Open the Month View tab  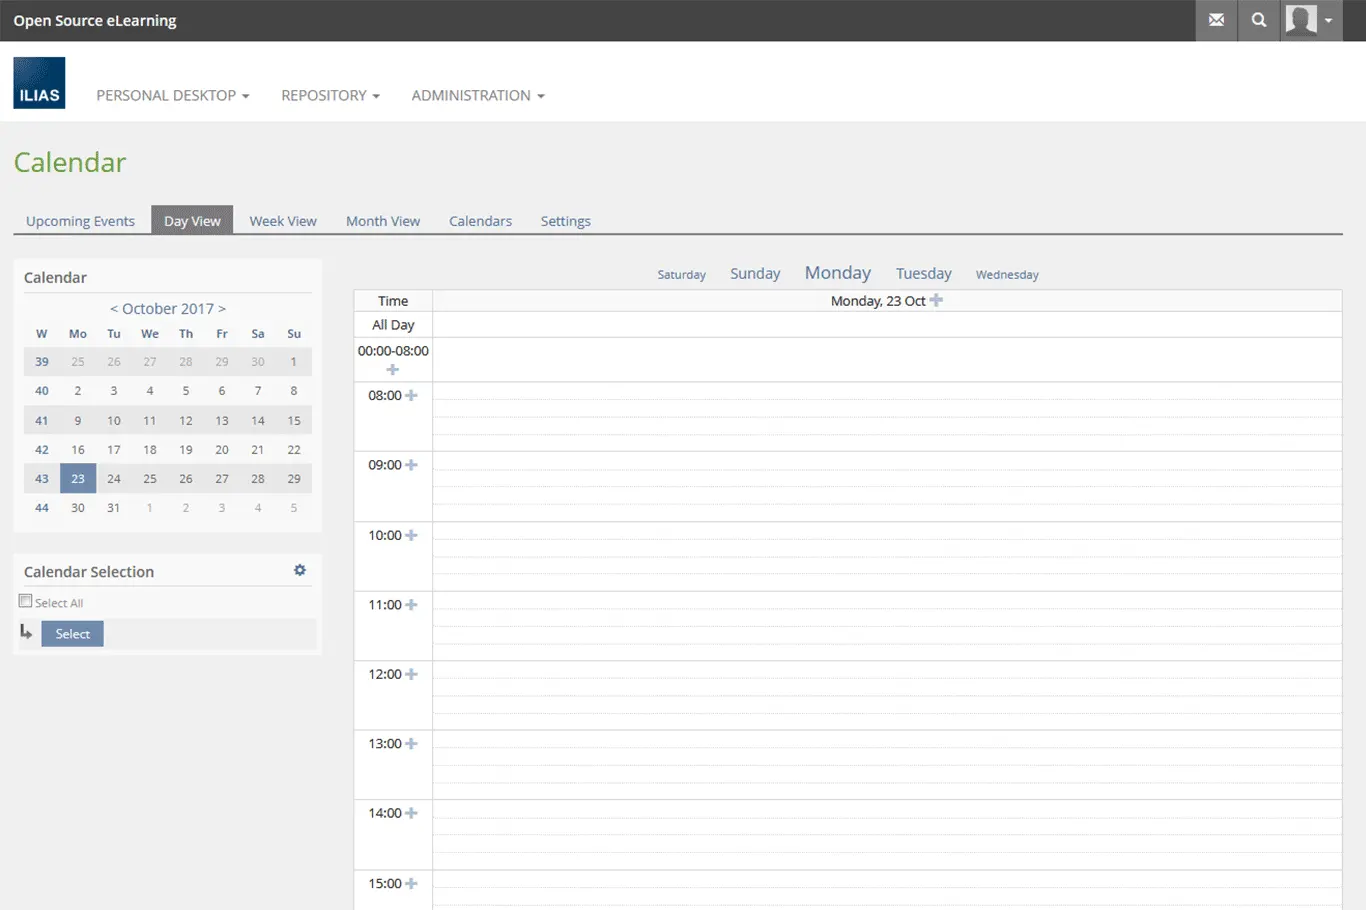(383, 221)
